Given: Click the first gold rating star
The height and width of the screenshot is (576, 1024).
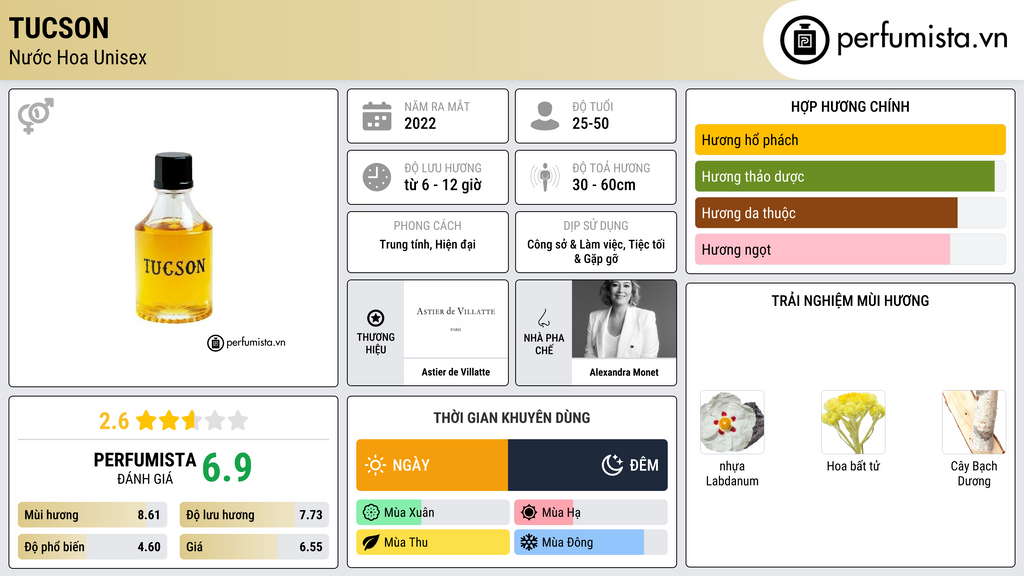Looking at the screenshot, I should coord(146,420).
